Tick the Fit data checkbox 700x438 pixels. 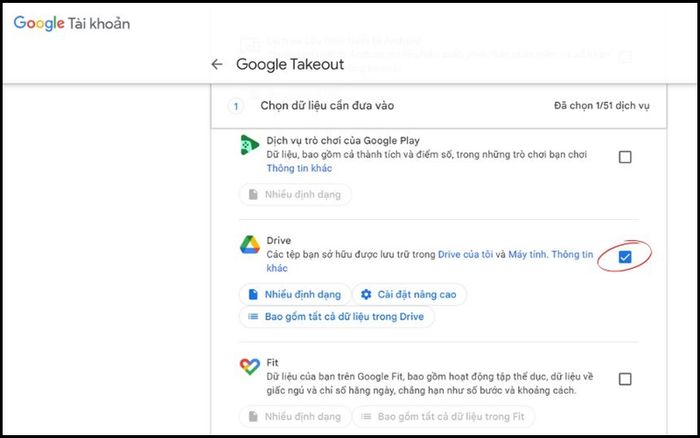625,379
